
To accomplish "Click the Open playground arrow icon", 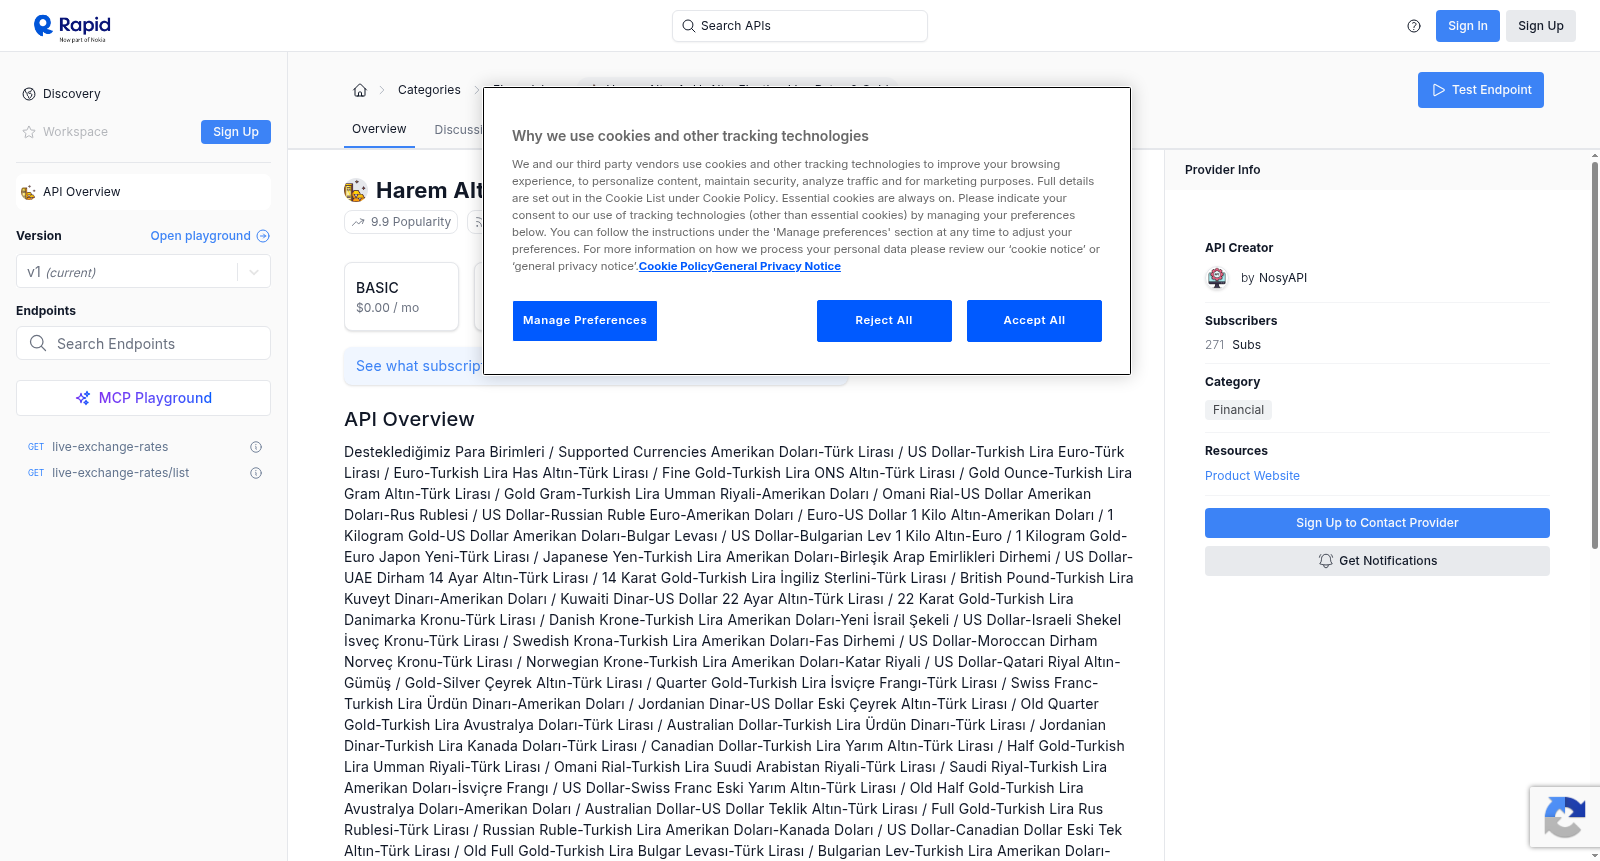I will point(263,236).
